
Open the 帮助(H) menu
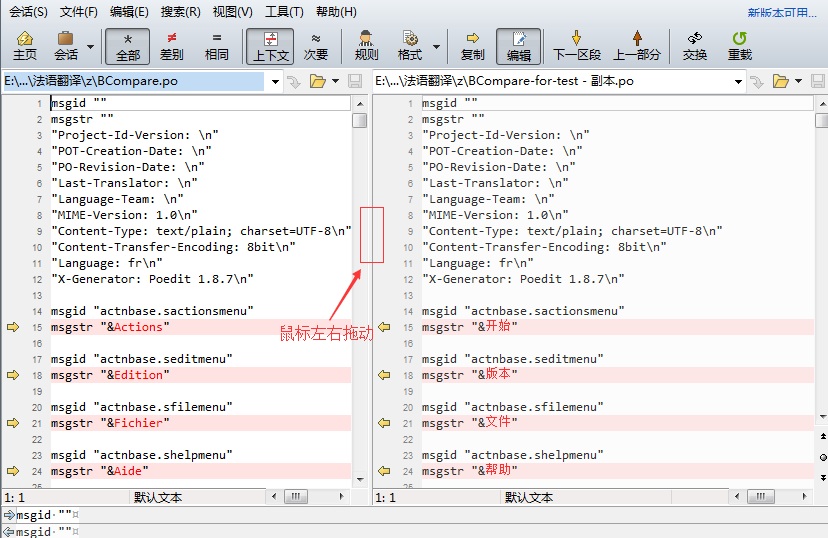pos(336,12)
